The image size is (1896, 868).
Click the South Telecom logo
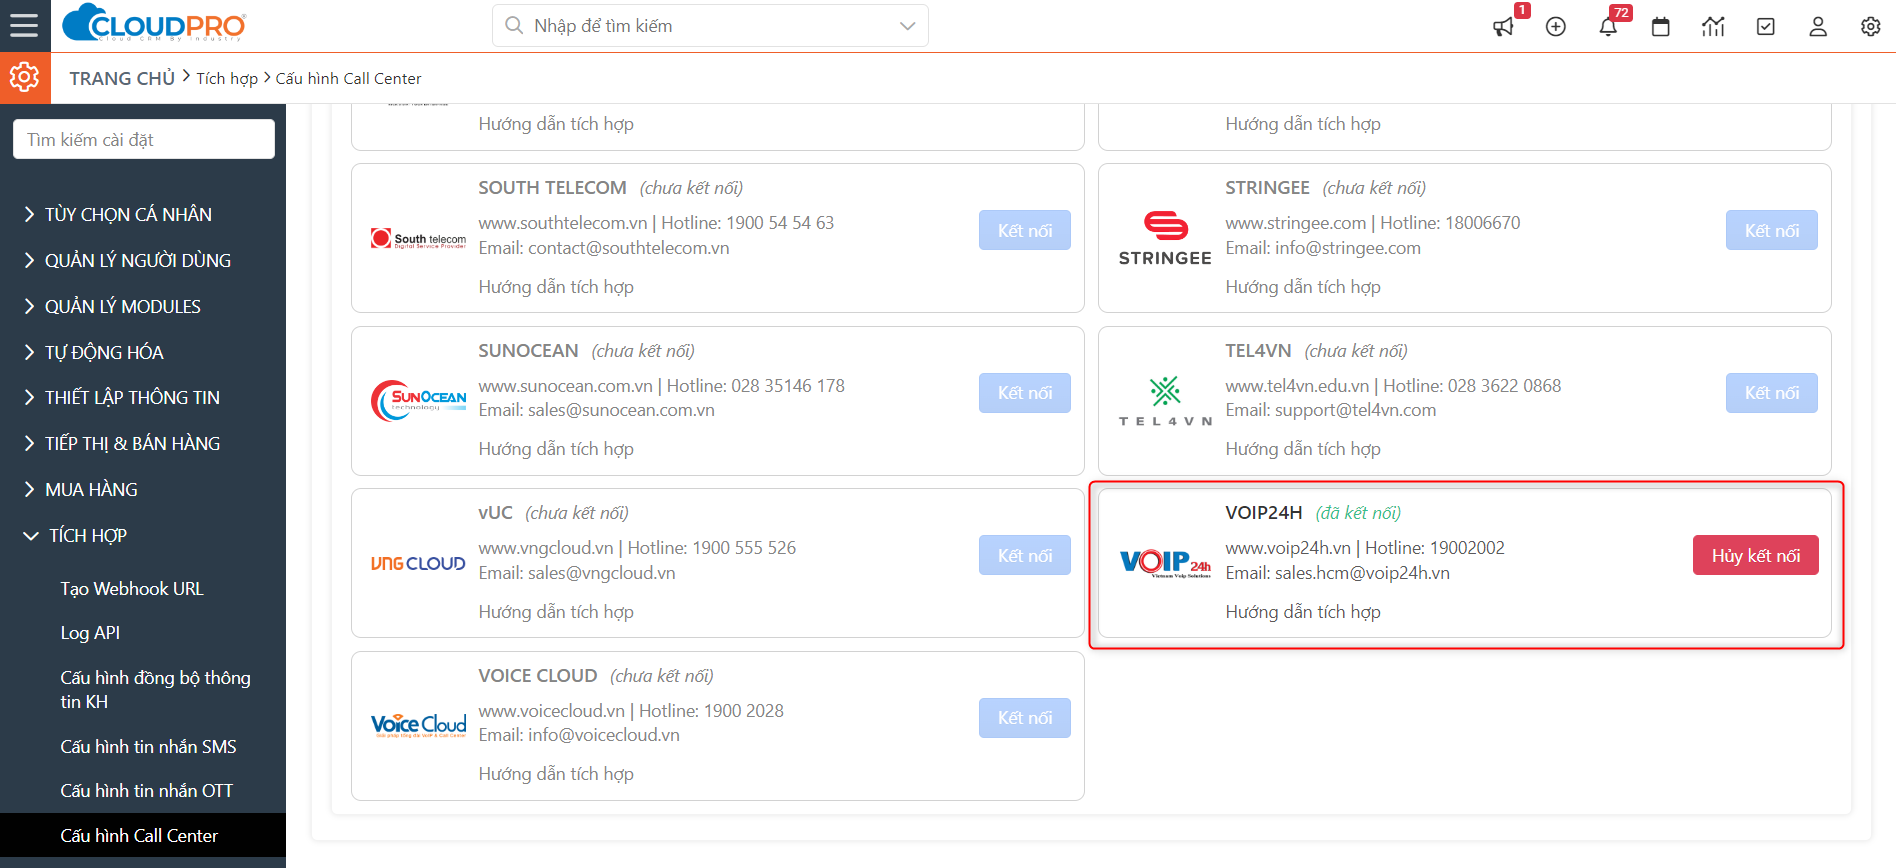click(x=418, y=239)
